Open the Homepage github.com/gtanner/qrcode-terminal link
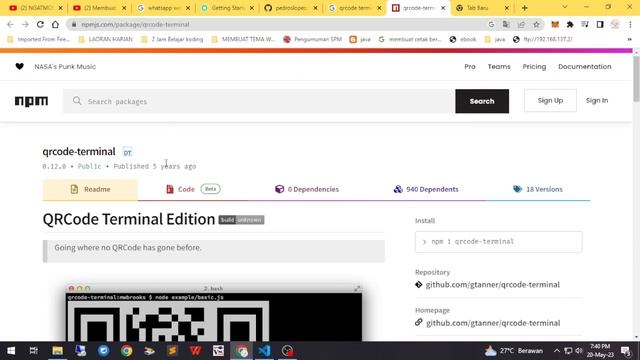640x360 pixels. (493, 323)
